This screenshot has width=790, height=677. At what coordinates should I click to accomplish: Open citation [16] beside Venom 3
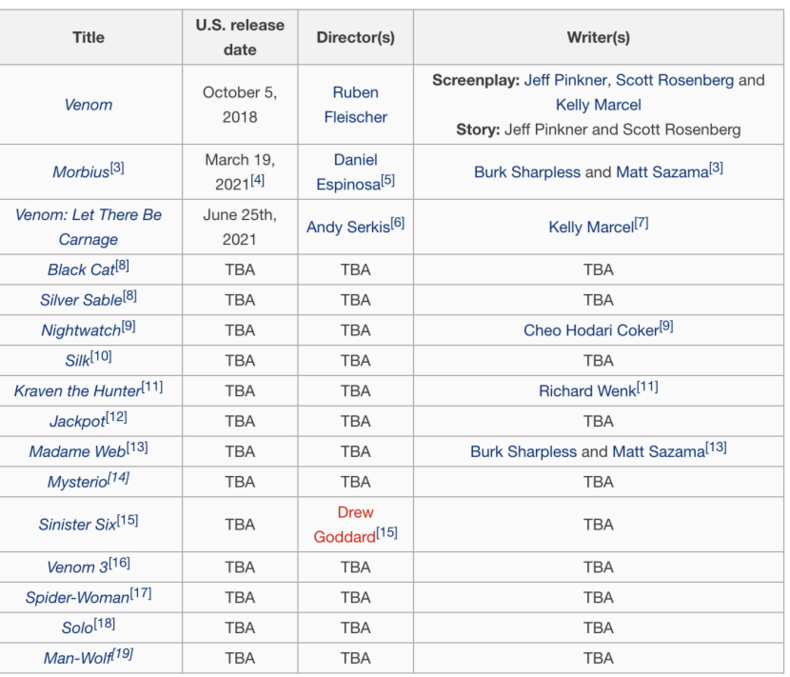tap(119, 563)
